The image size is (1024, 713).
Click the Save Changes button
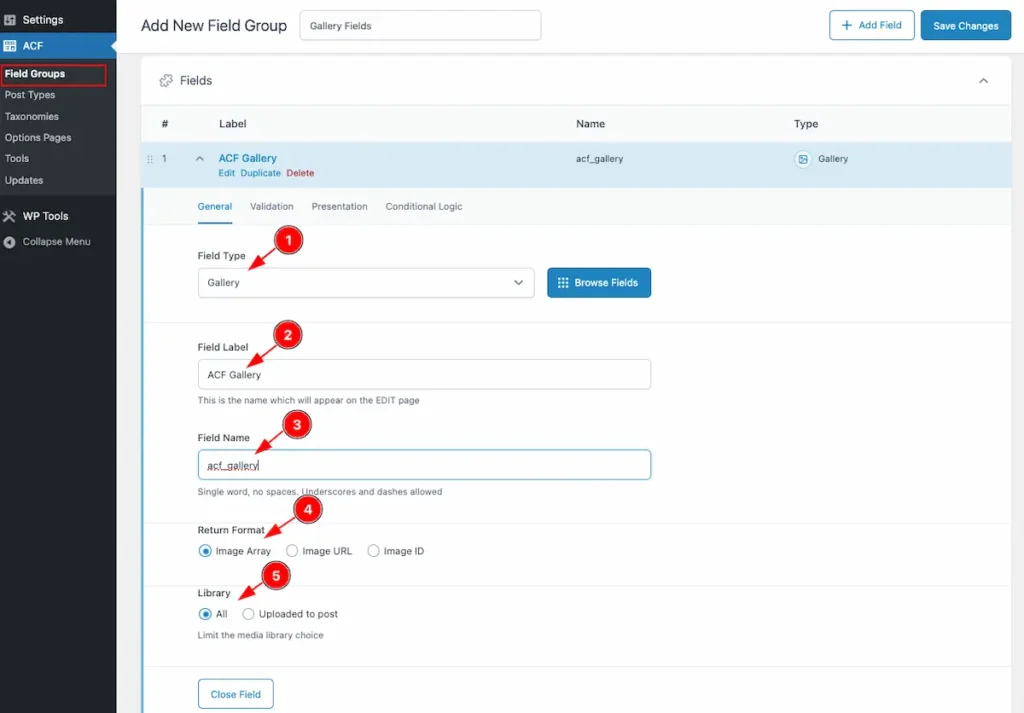965,26
